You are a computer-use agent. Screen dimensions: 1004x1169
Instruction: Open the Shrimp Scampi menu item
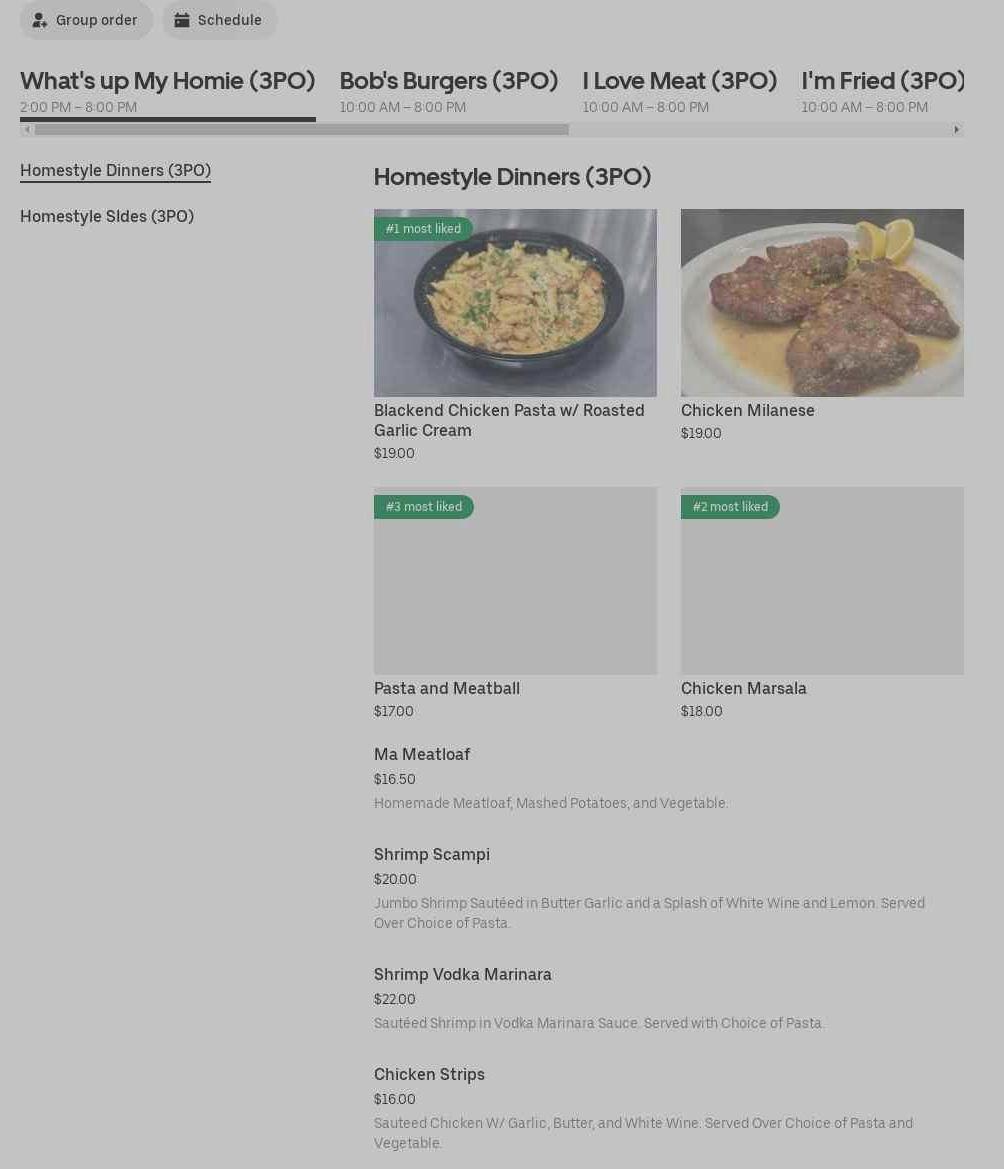point(669,888)
